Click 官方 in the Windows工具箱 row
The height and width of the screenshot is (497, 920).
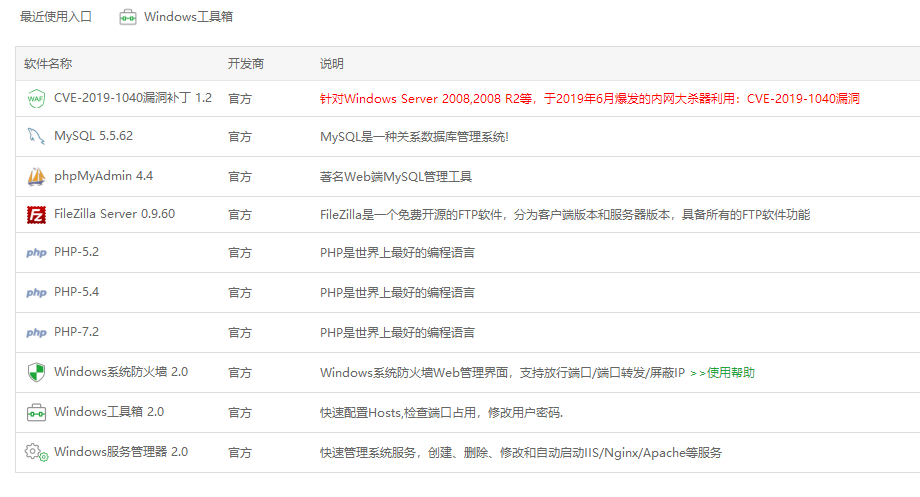pyautogui.click(x=239, y=413)
